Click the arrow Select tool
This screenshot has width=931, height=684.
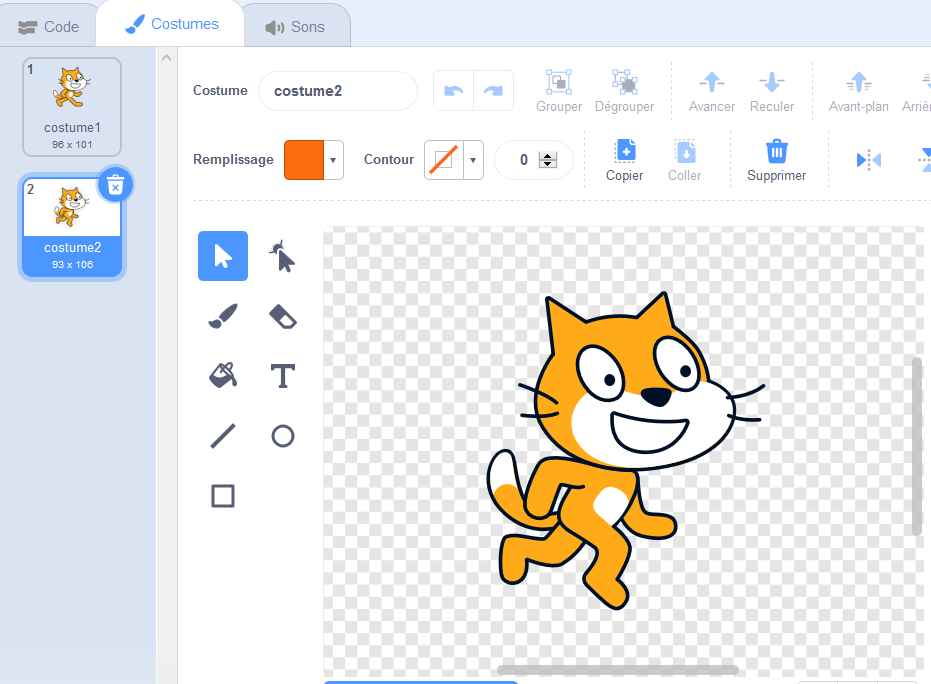[x=223, y=257]
